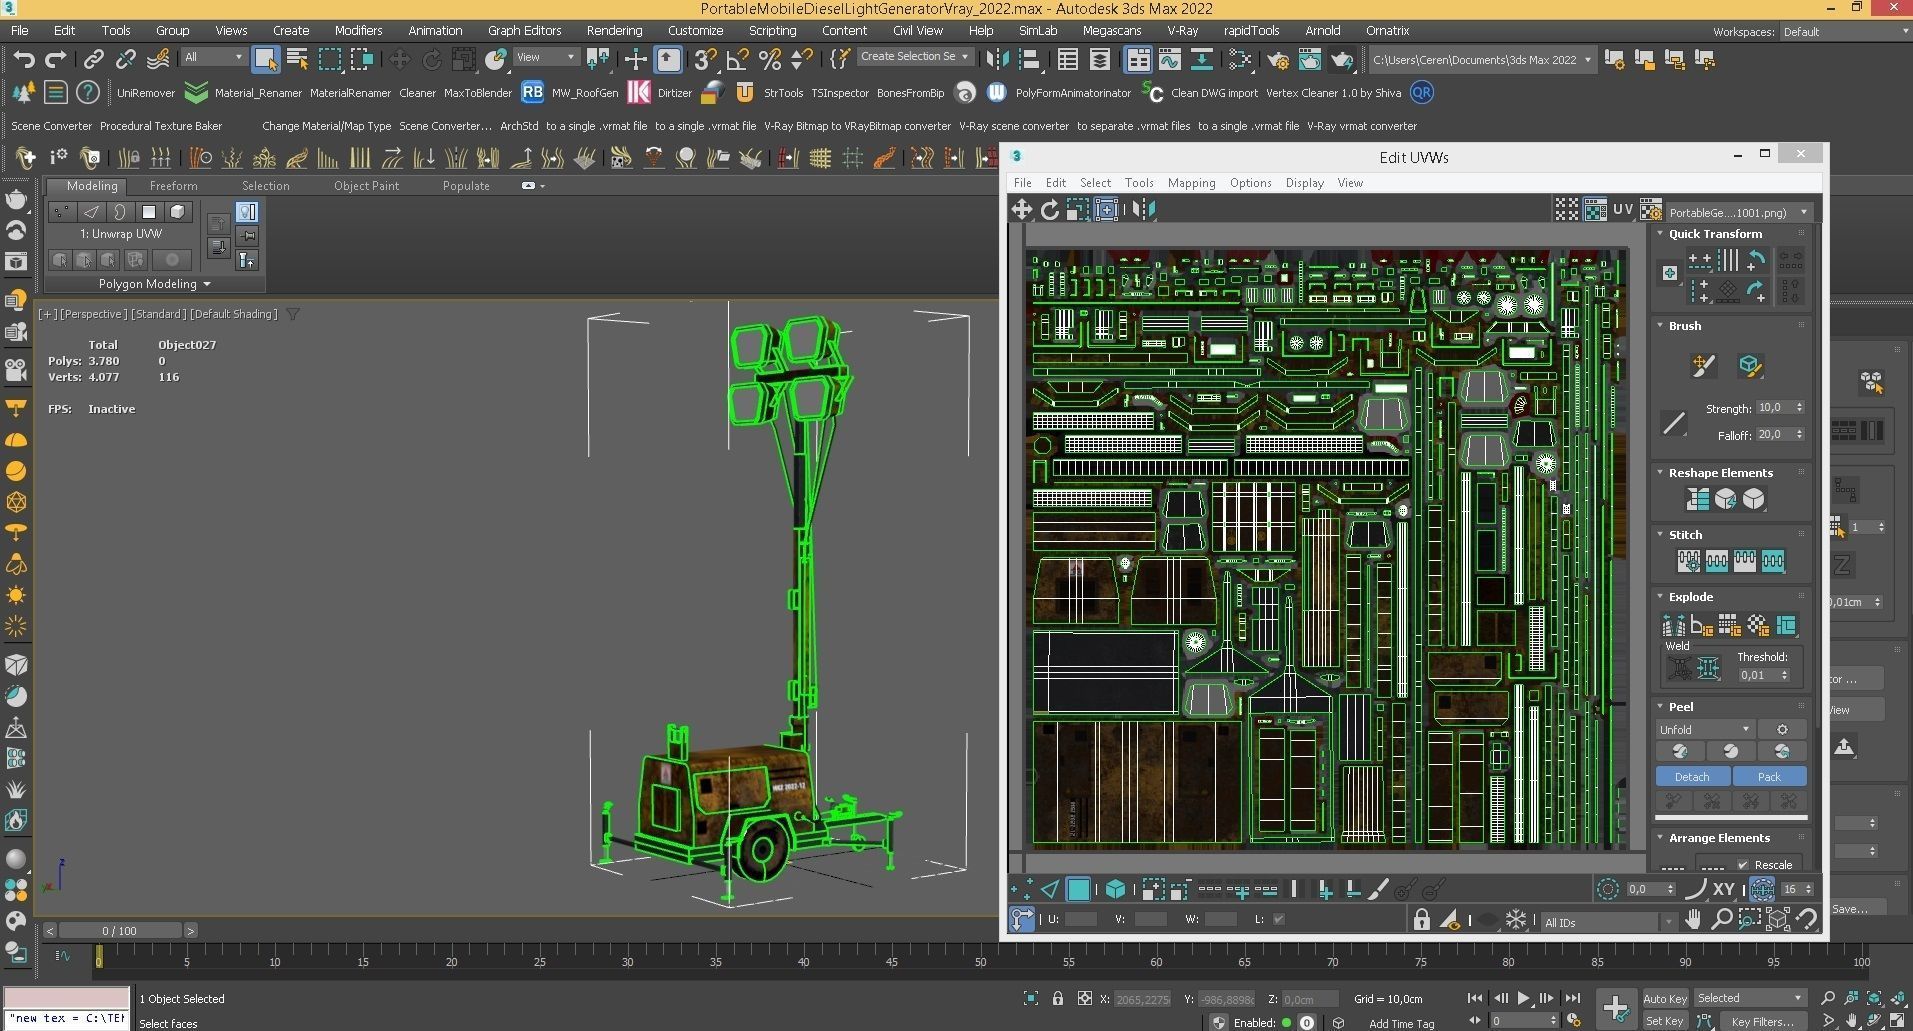Click the MaxToBlender script button
The image size is (1913, 1031).
[478, 93]
